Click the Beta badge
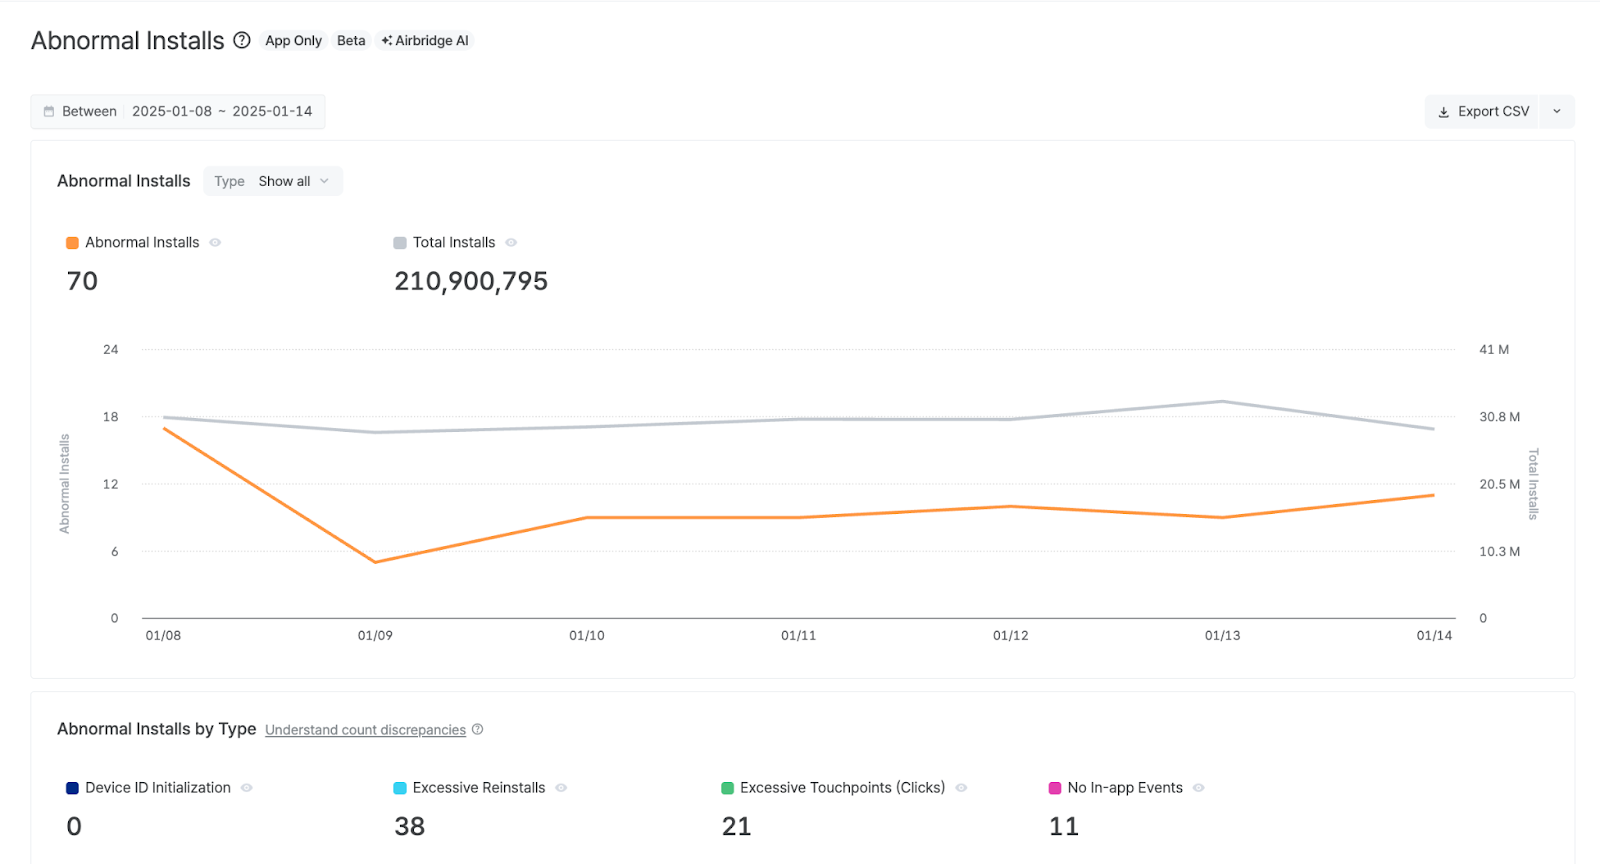This screenshot has width=1600, height=864. pos(351,41)
